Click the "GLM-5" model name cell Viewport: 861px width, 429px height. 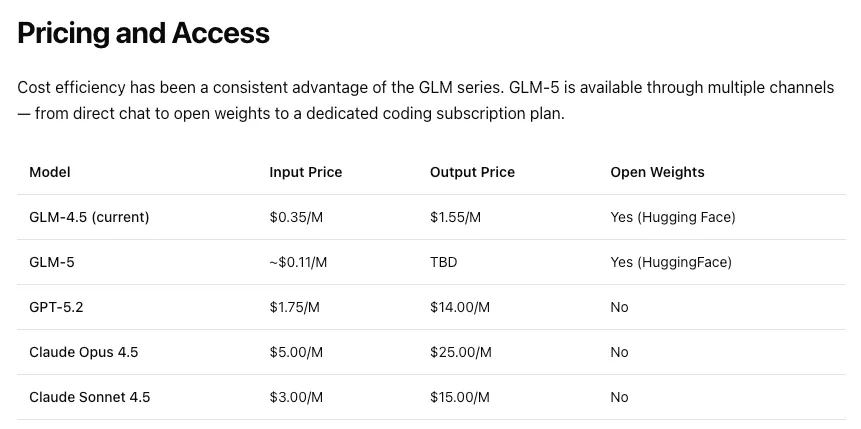click(52, 262)
